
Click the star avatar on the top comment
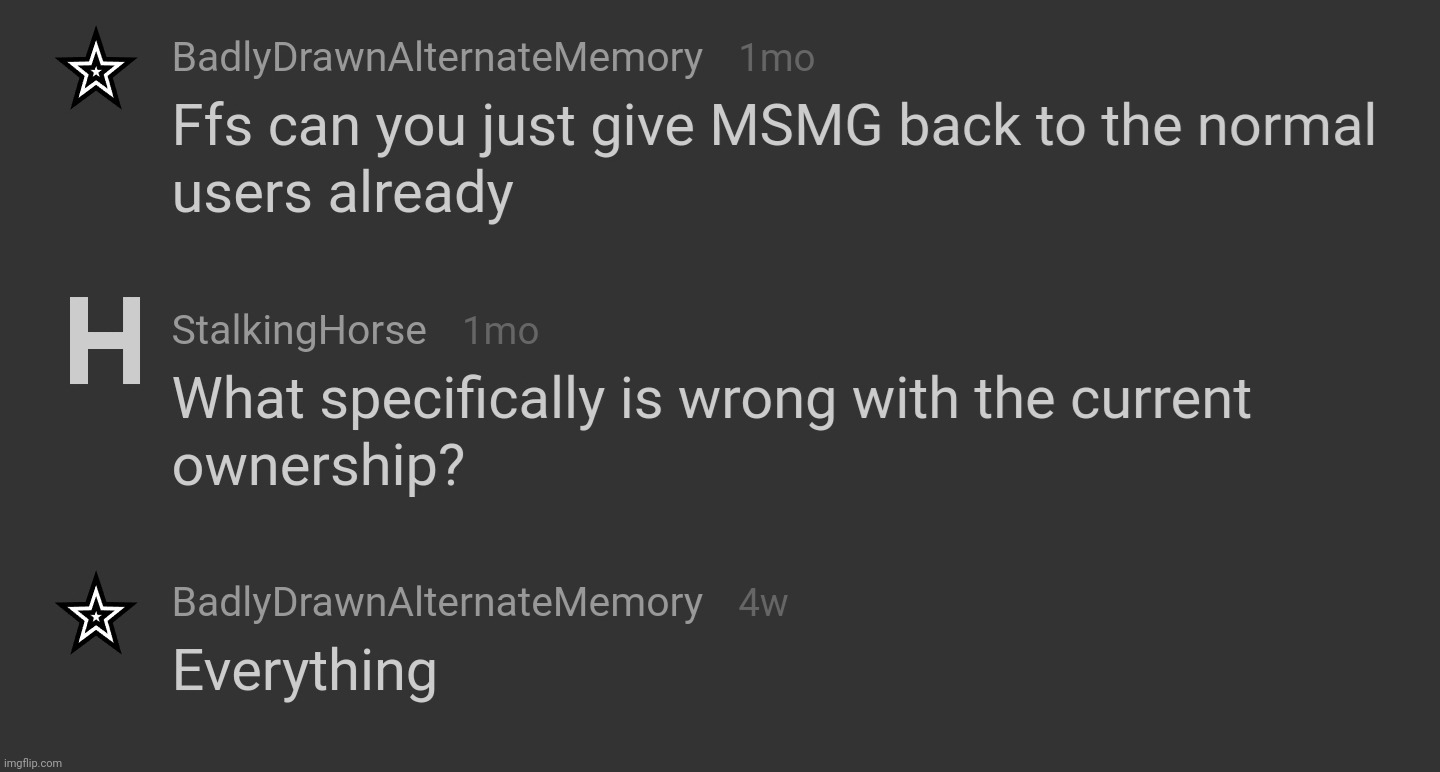[95, 69]
